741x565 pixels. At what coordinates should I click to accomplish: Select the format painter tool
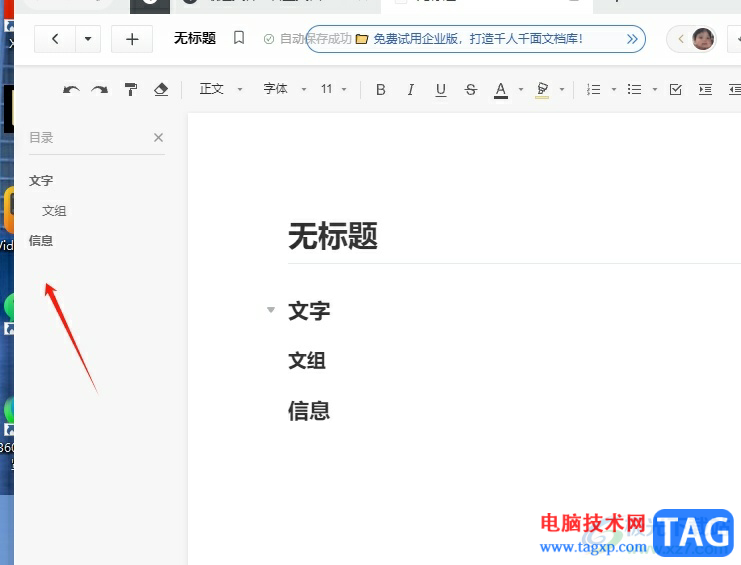tap(131, 89)
